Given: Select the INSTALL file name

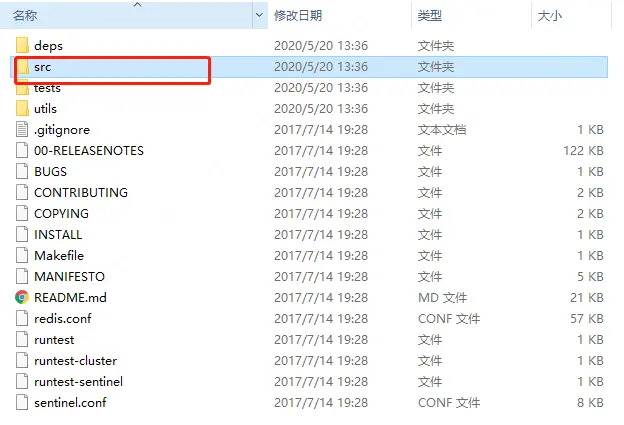Looking at the screenshot, I should [58, 234].
